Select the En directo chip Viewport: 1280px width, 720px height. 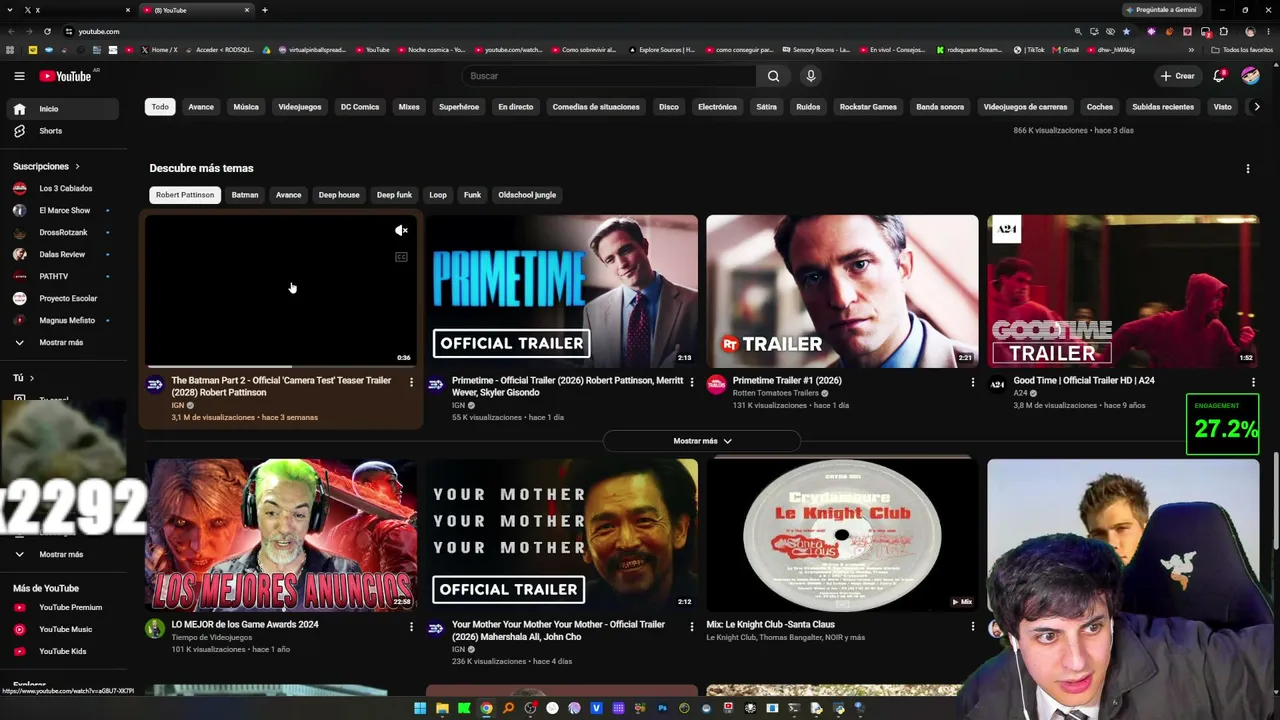coord(516,107)
